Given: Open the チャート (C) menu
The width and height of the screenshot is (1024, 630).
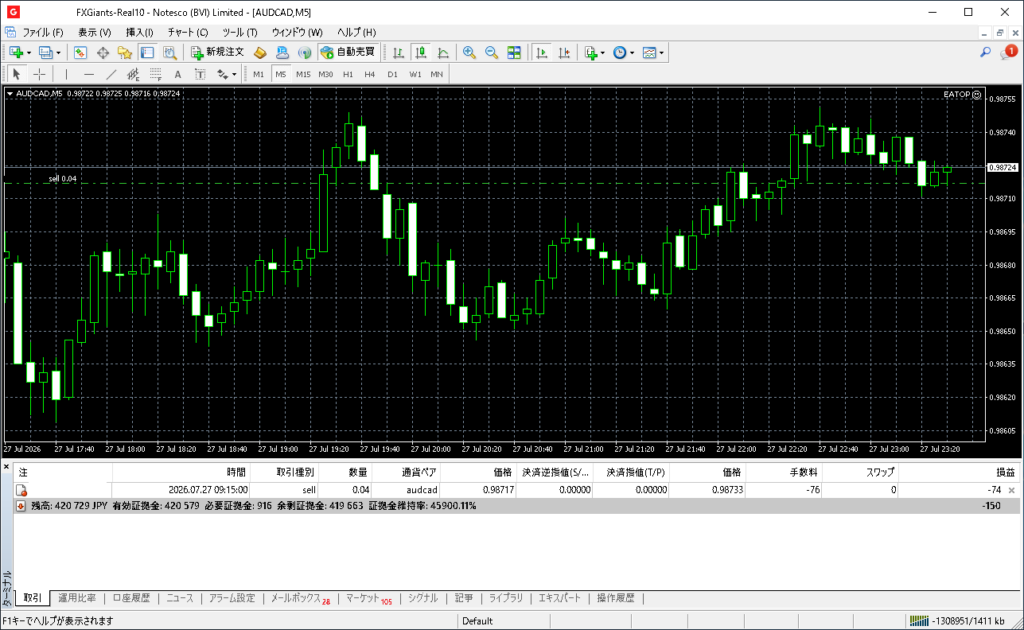Looking at the screenshot, I should click(187, 32).
